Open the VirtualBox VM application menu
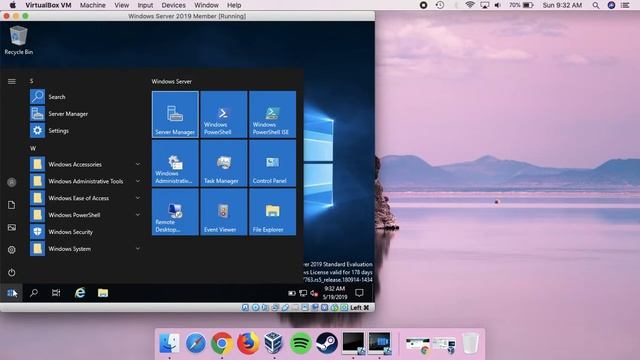 (48, 5)
